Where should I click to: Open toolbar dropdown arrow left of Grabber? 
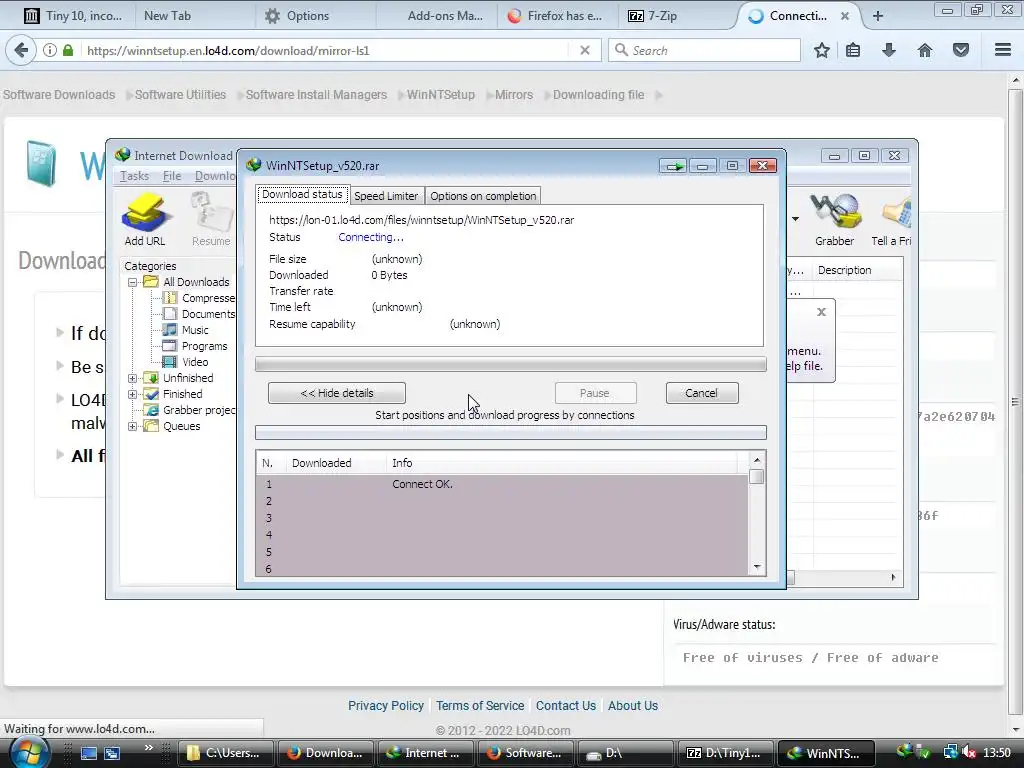tap(795, 219)
